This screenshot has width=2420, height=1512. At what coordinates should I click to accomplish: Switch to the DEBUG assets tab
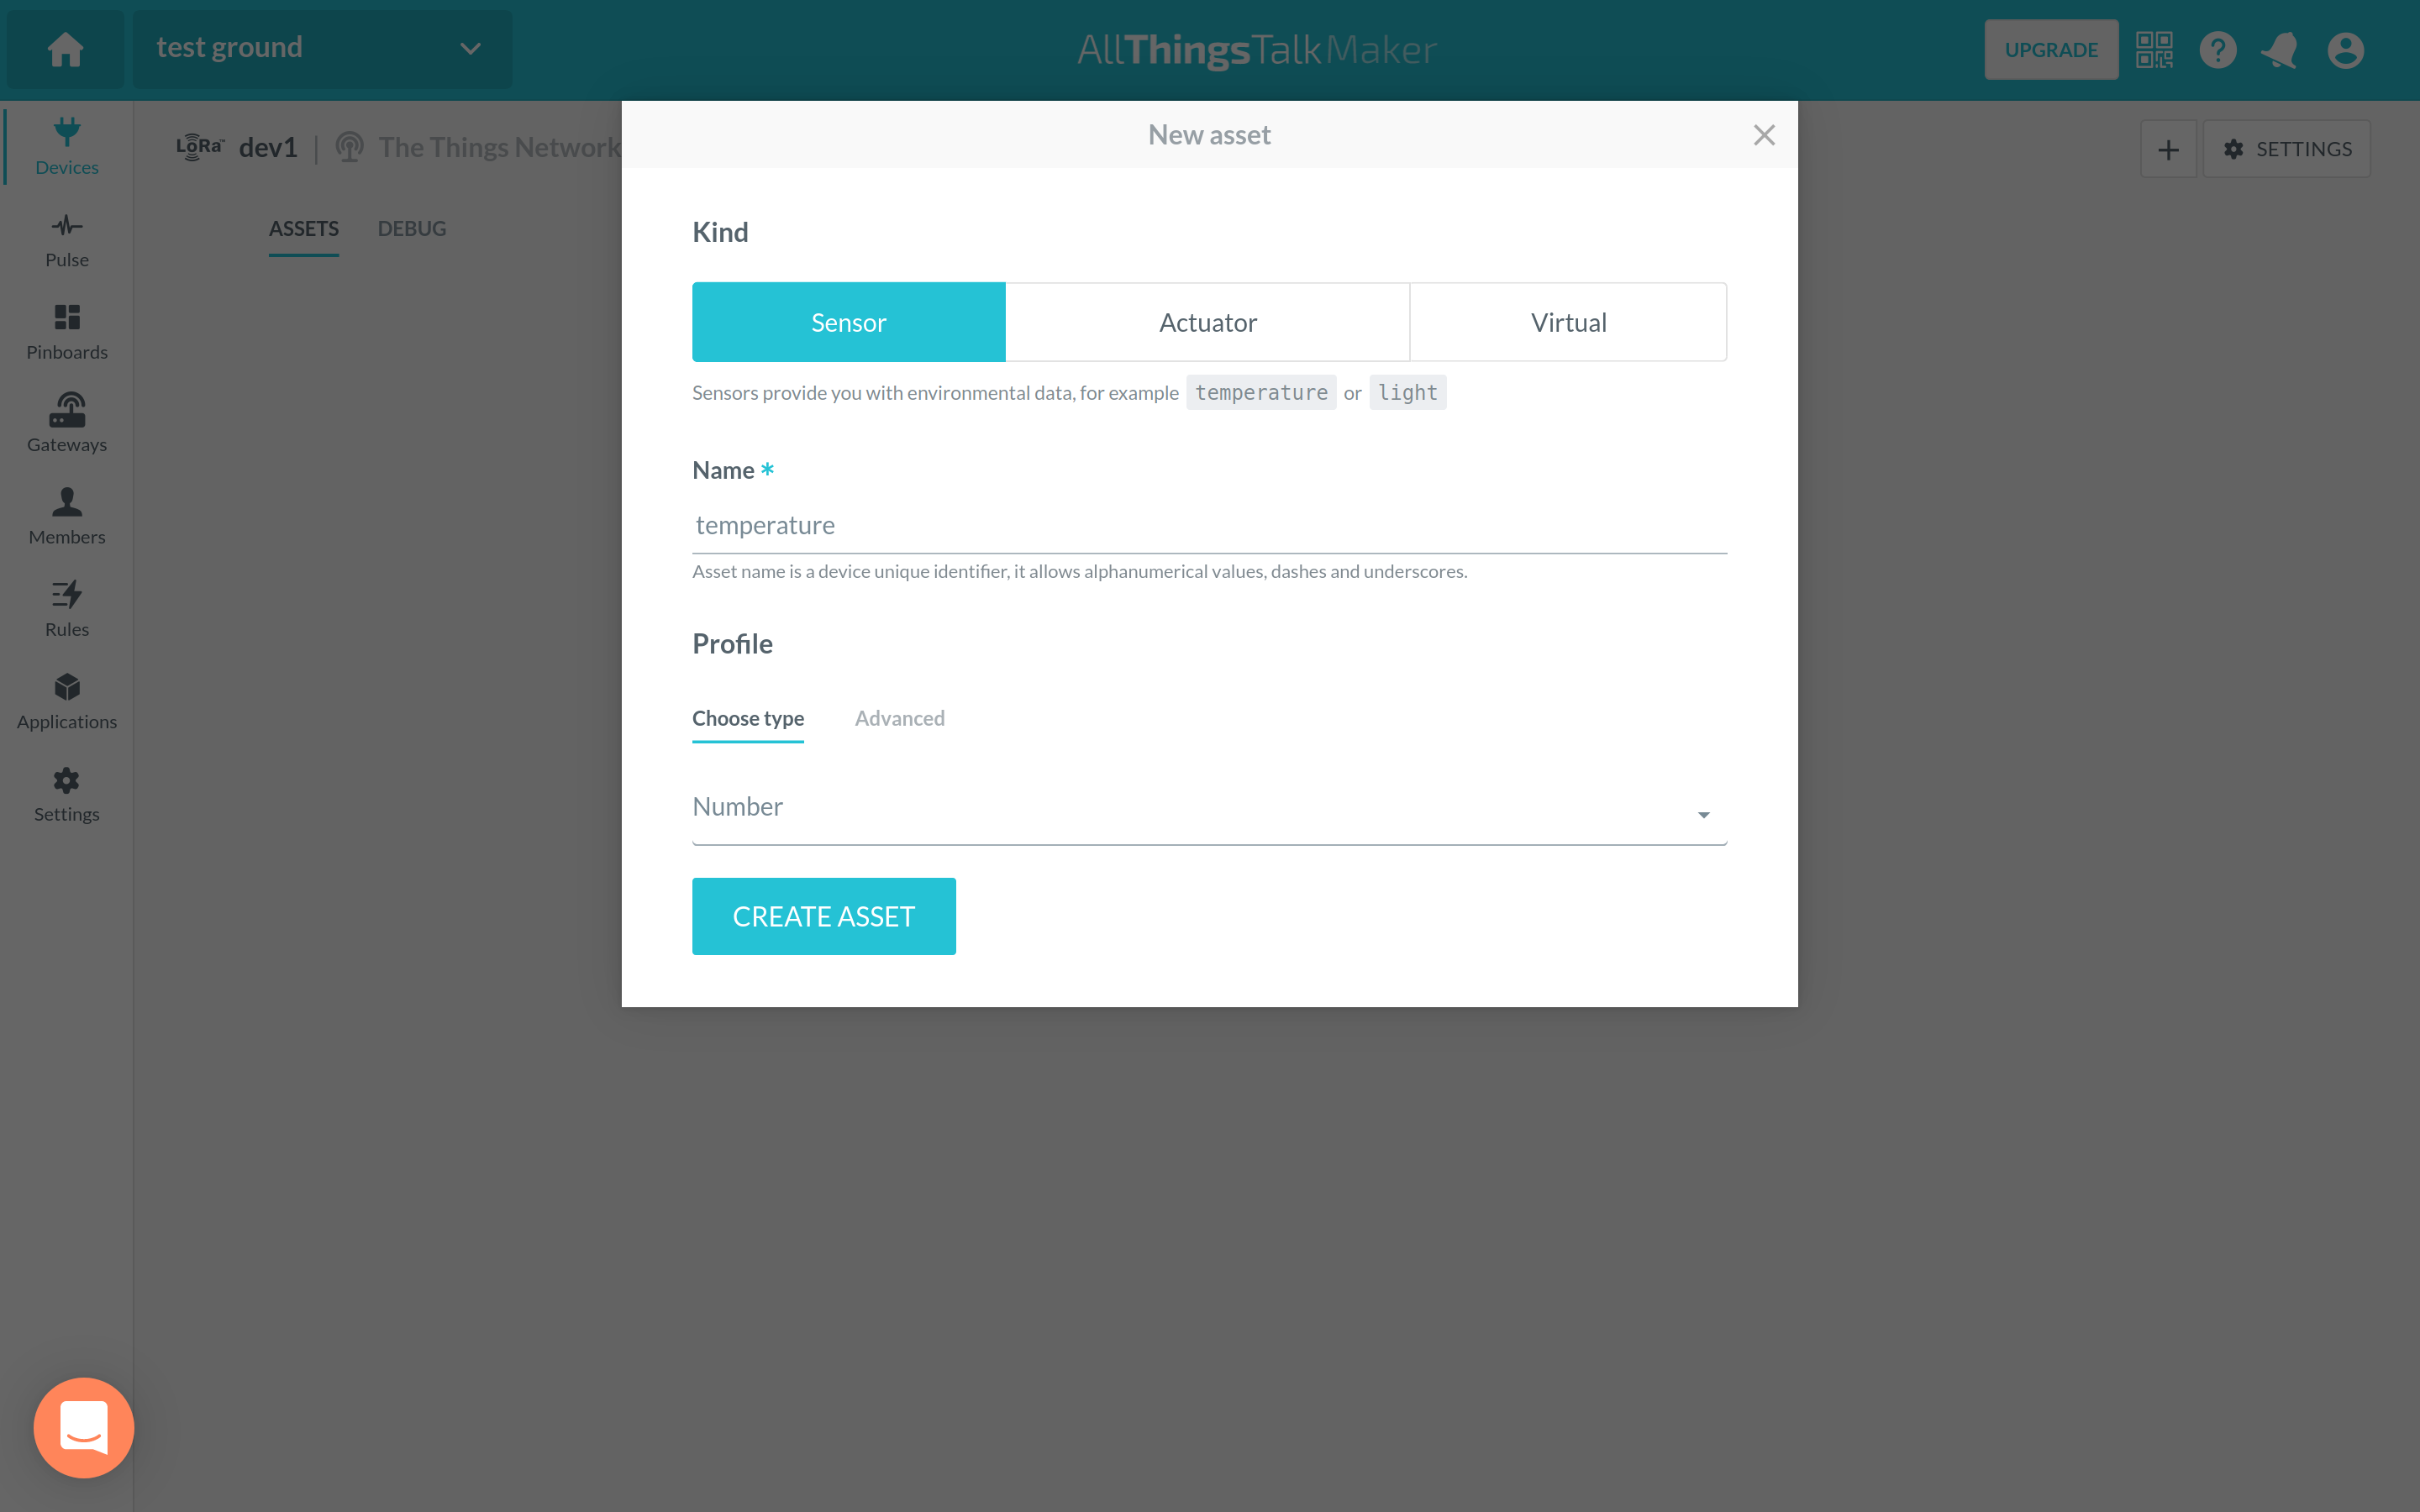click(413, 228)
